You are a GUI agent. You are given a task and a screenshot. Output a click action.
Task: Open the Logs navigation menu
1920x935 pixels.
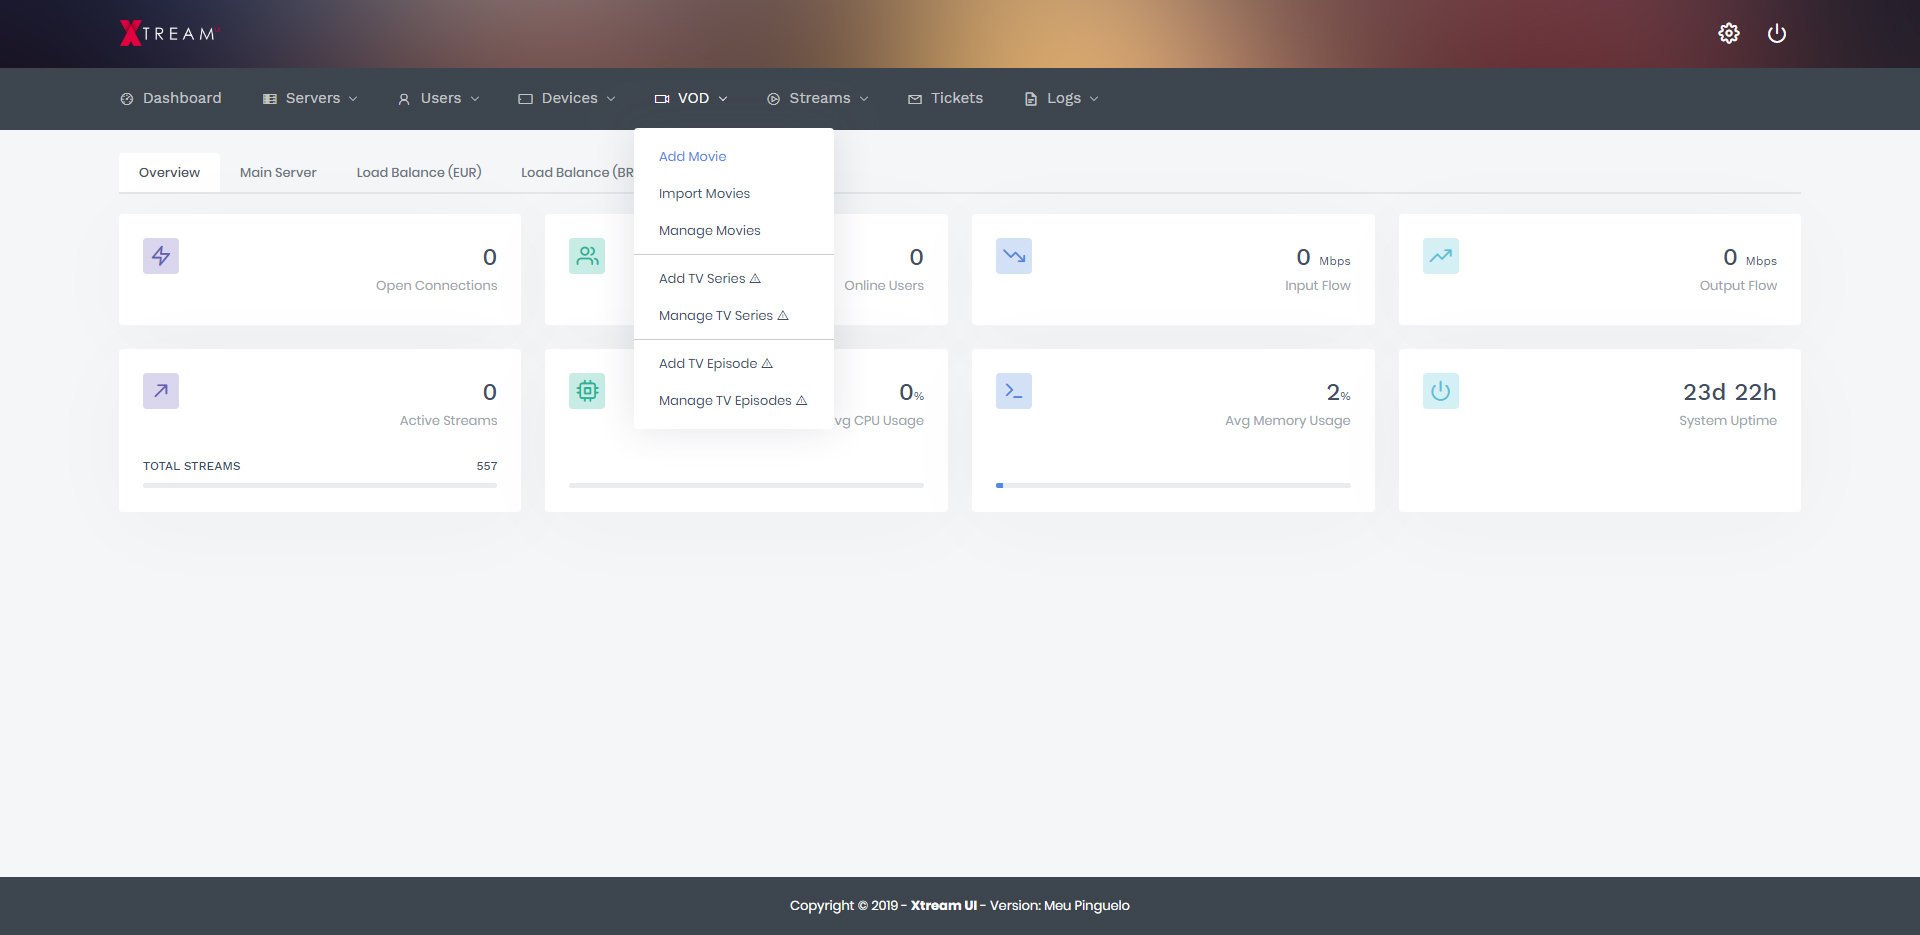click(x=1062, y=99)
